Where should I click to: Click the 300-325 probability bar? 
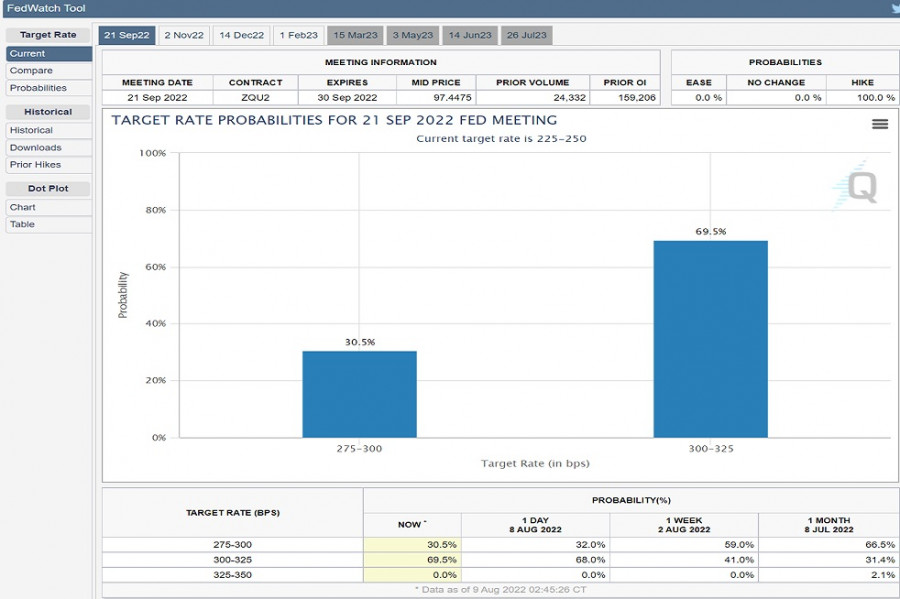(710, 339)
